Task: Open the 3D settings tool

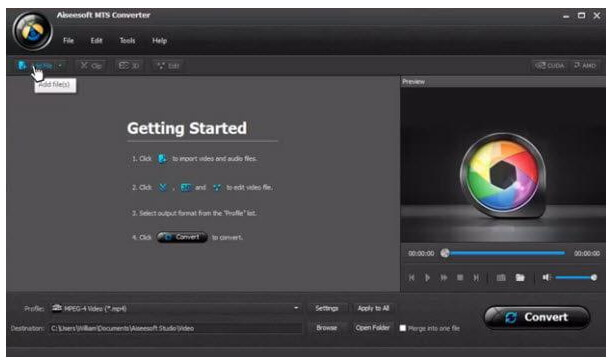Action: coord(129,66)
